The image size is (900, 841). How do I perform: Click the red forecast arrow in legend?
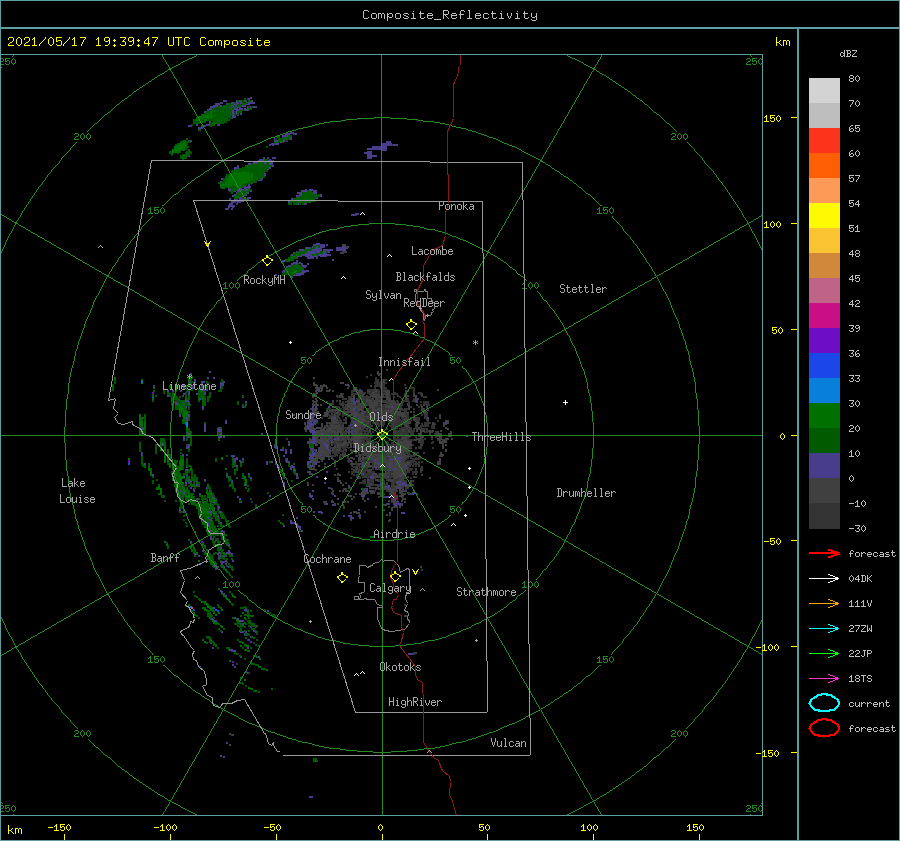824,553
